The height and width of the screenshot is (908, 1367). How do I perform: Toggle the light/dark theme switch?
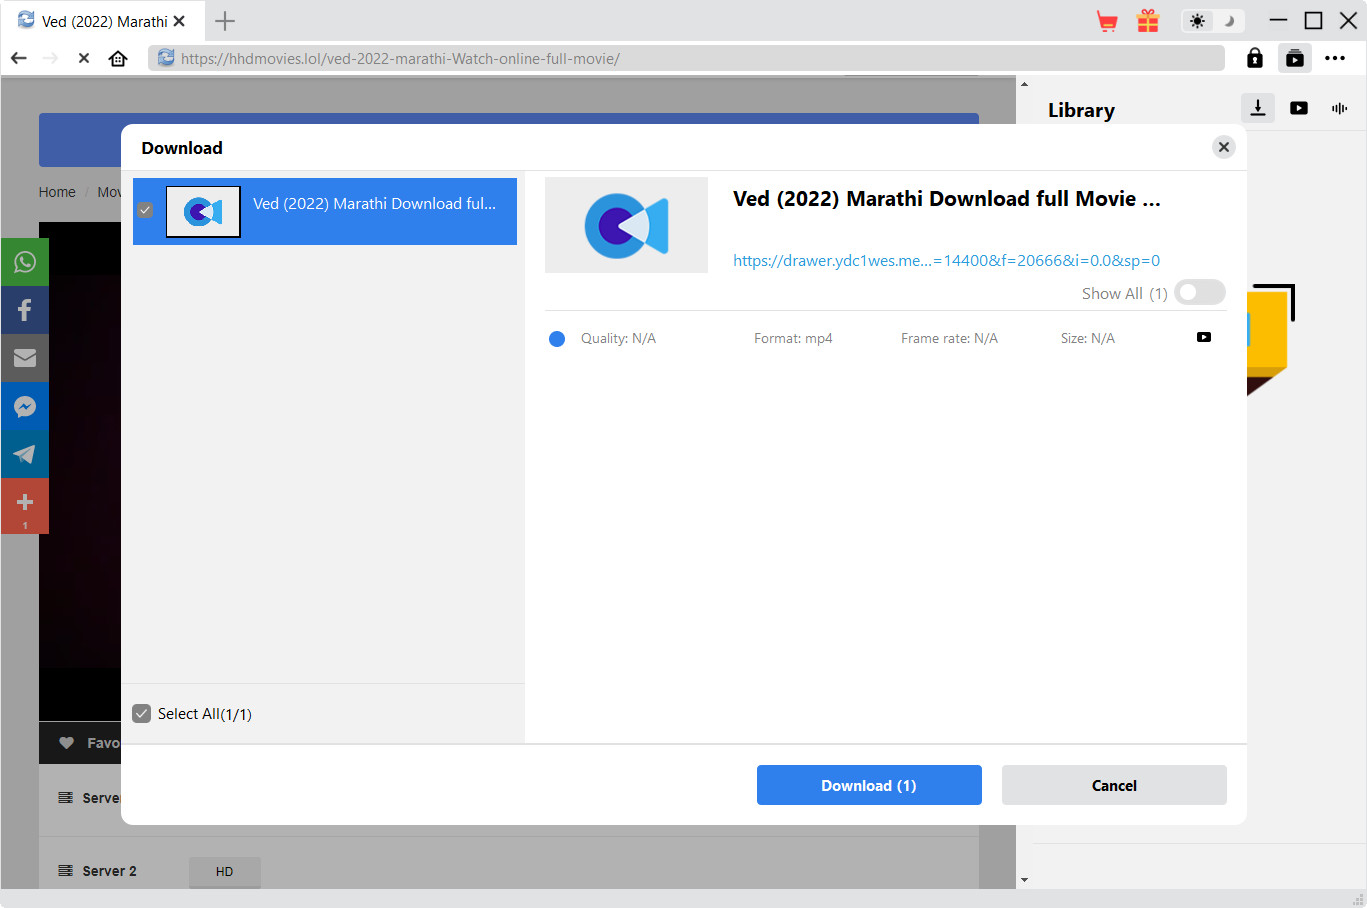tap(1212, 21)
